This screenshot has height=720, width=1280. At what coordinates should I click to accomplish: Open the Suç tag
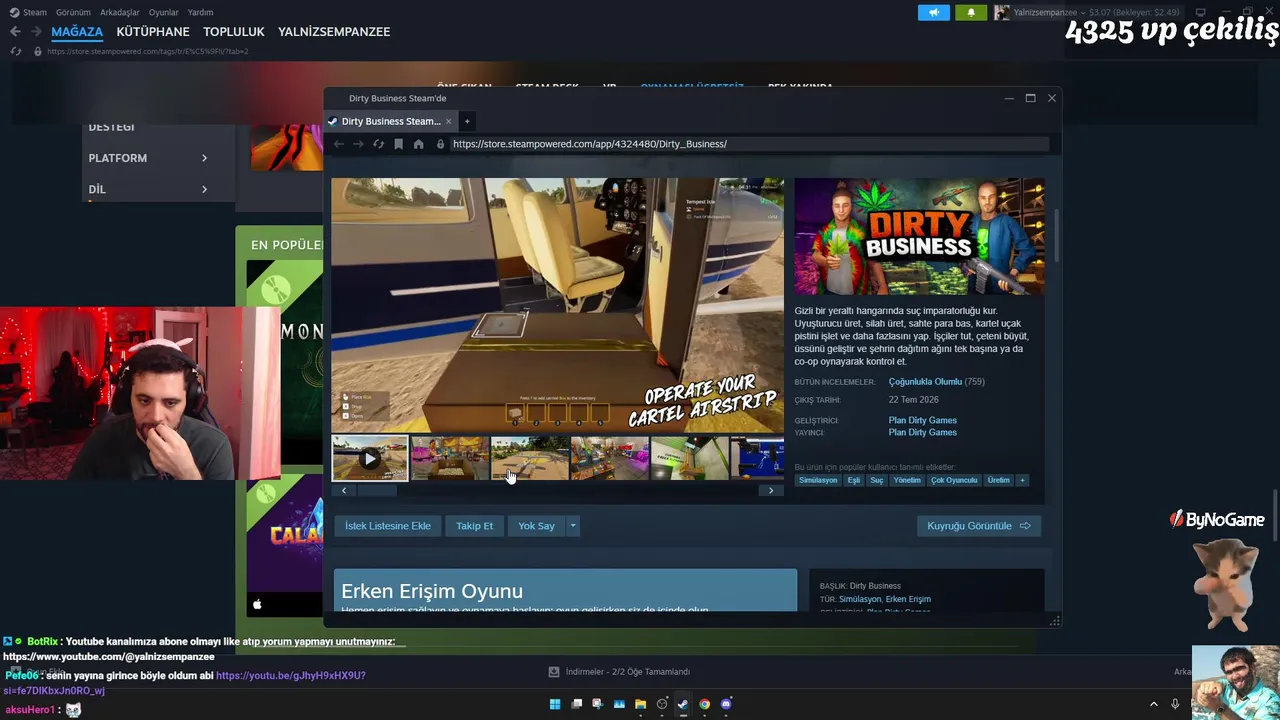877,480
